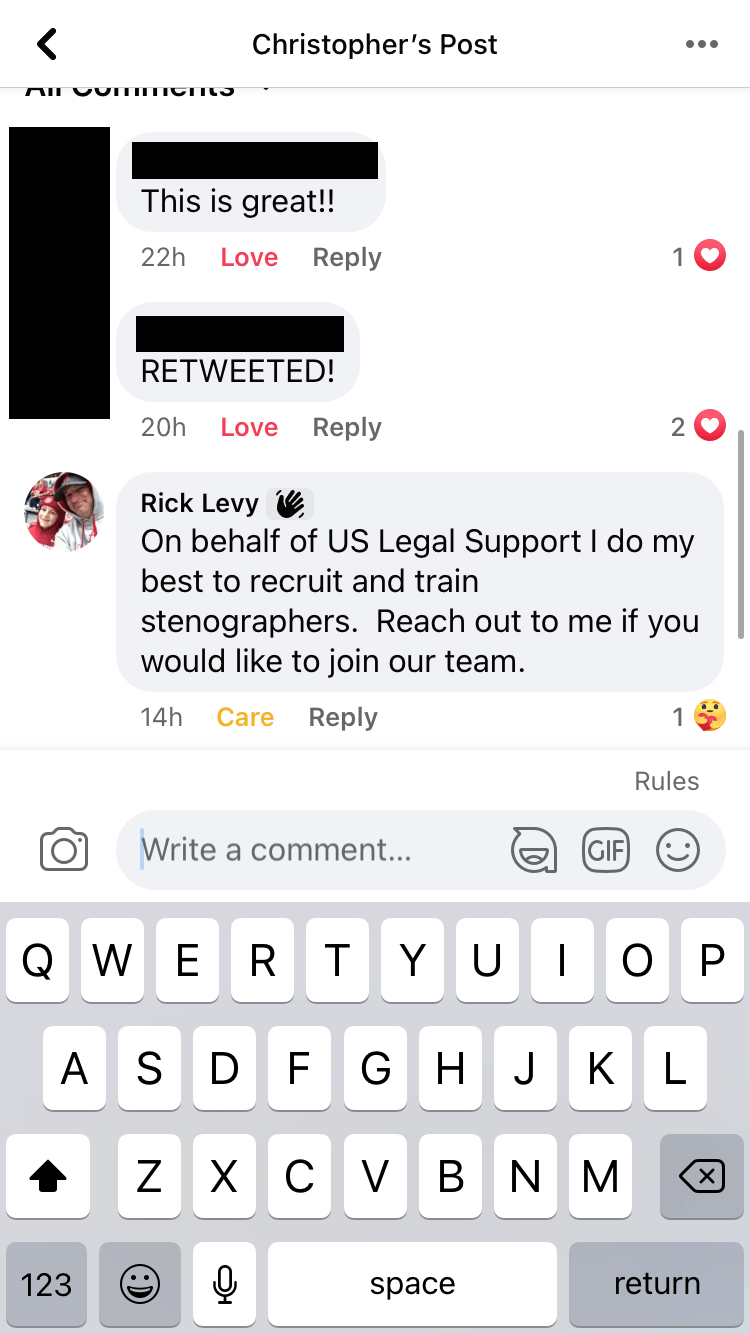Reply to the RETWEETED! comment

(x=347, y=427)
